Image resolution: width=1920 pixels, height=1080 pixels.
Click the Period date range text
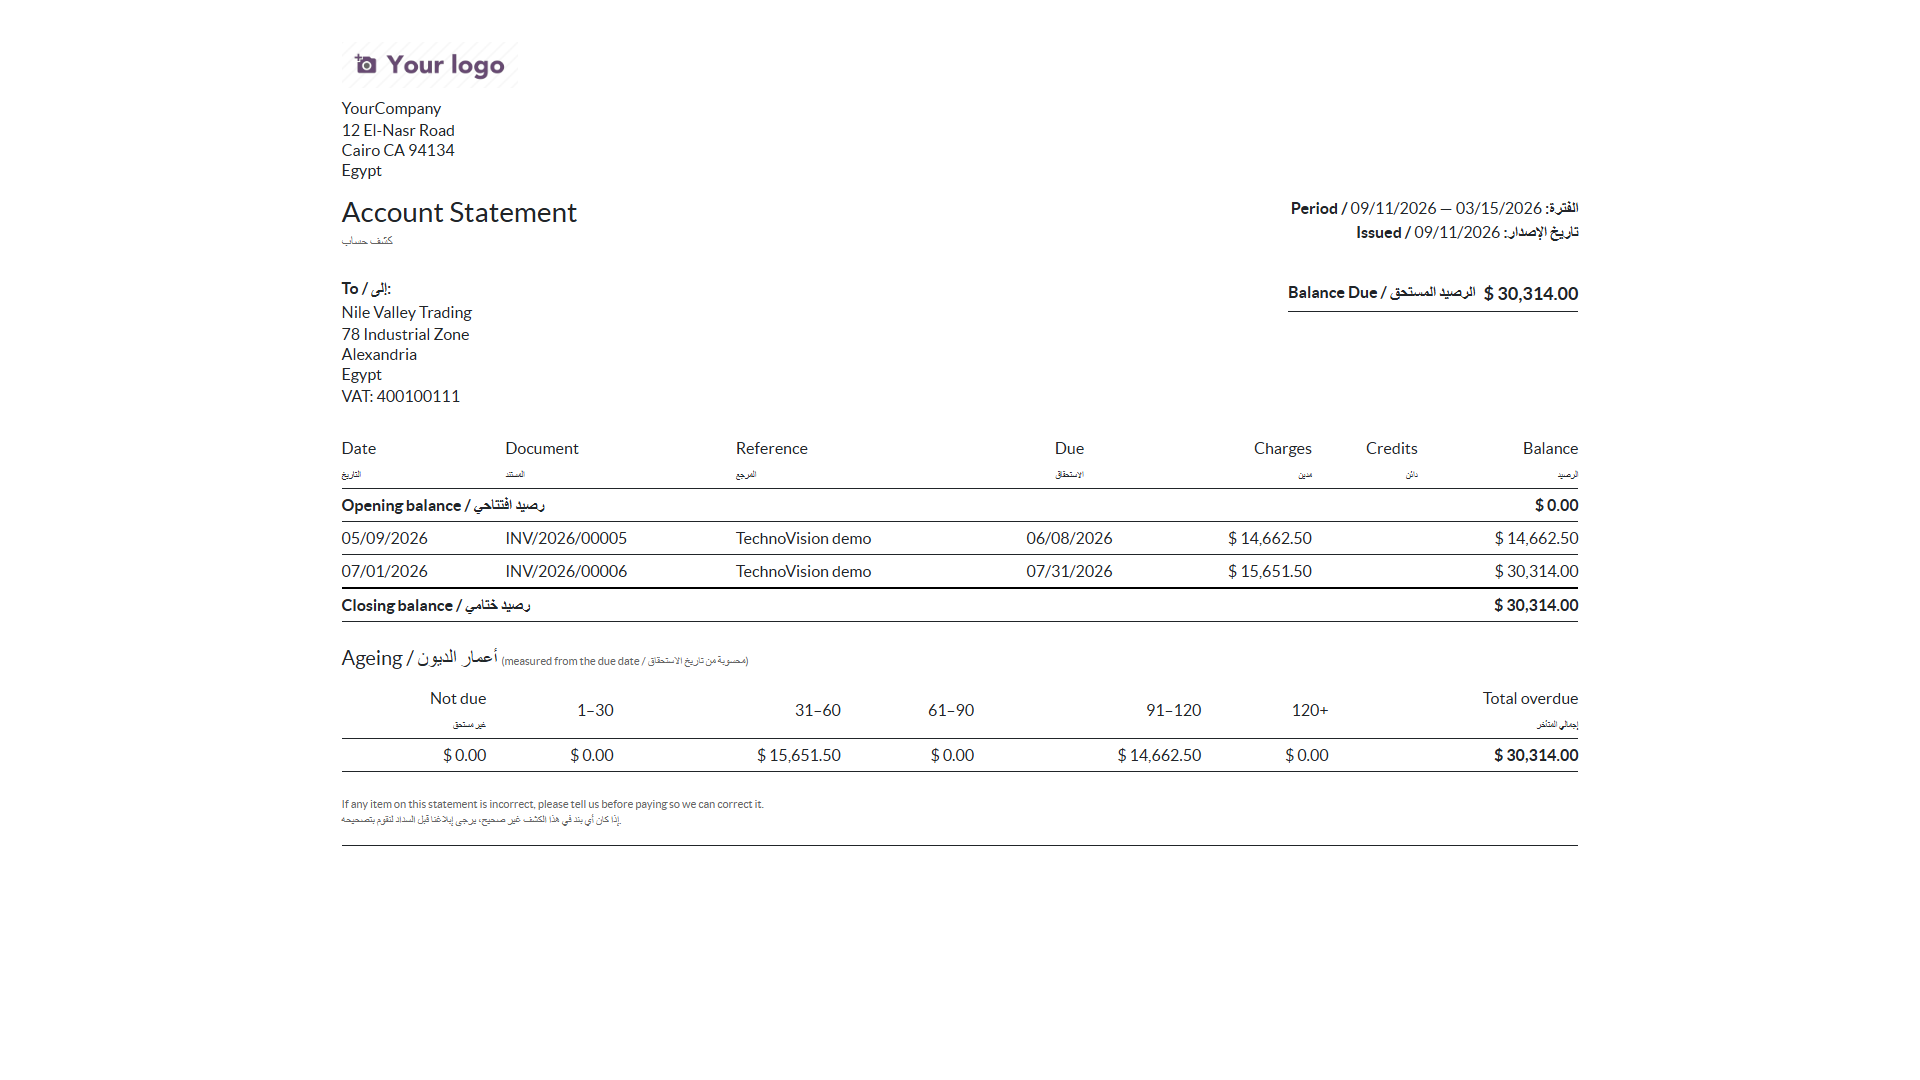click(1446, 208)
